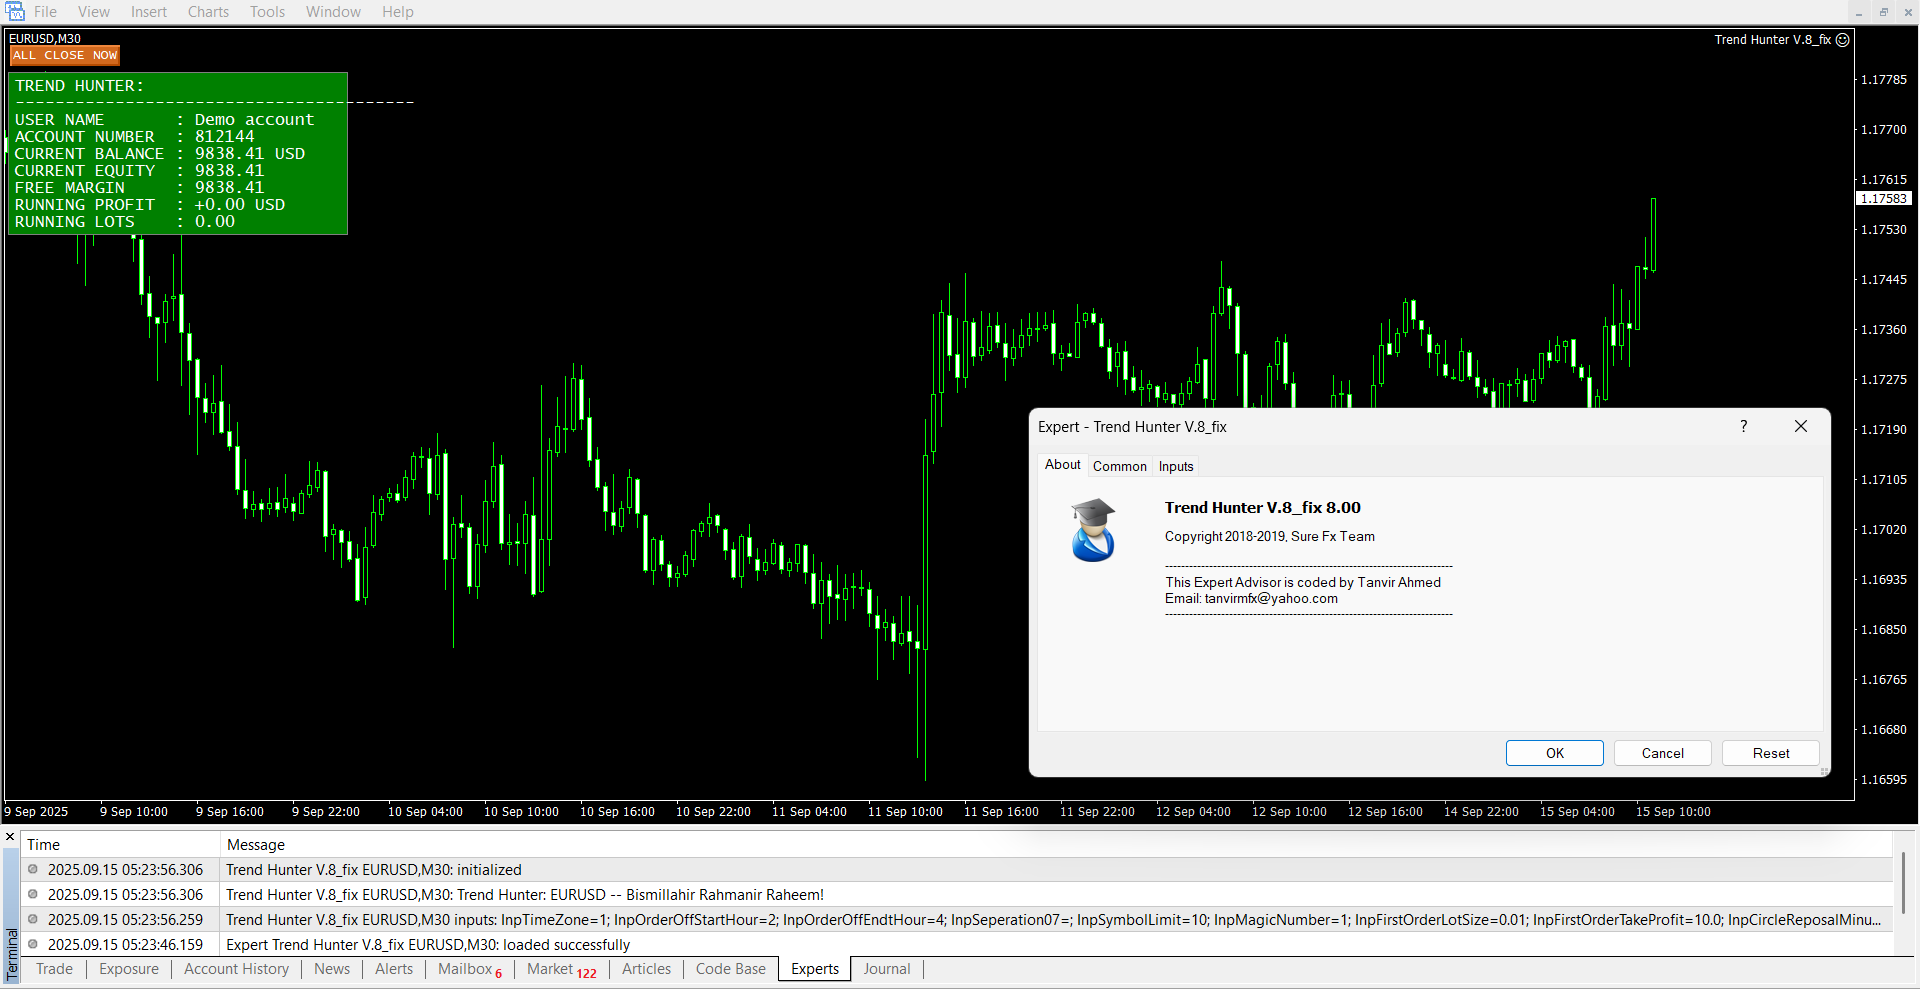The height and width of the screenshot is (990, 1920).
Task: Open the Tools menu
Action: 267,12
